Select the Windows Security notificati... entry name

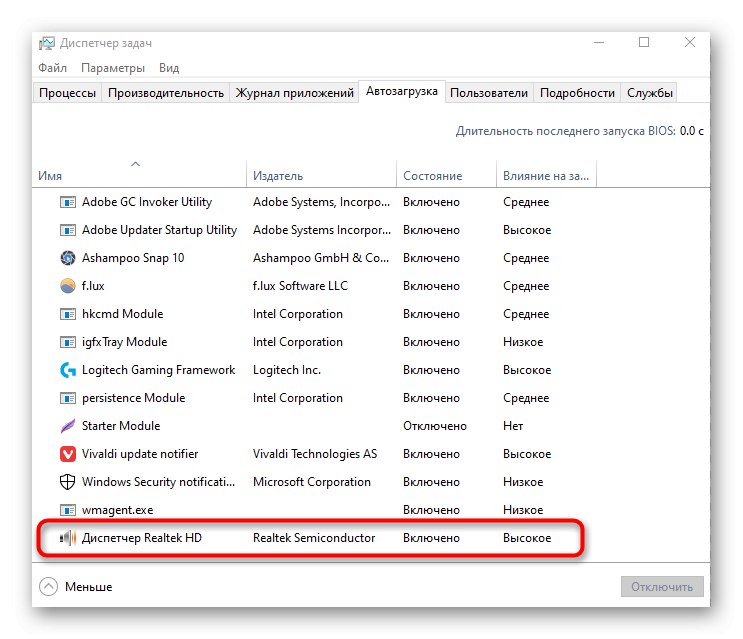click(158, 482)
